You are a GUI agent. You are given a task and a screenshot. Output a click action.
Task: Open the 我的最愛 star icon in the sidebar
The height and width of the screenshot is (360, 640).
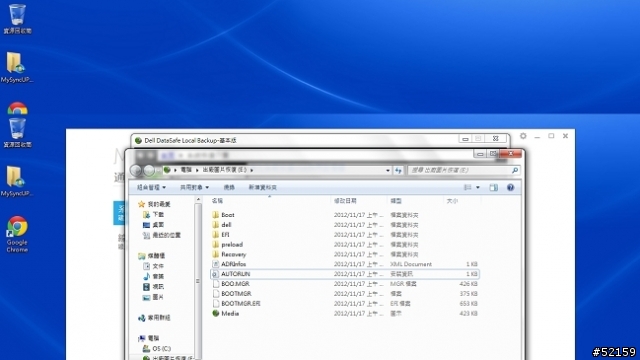(x=142, y=204)
